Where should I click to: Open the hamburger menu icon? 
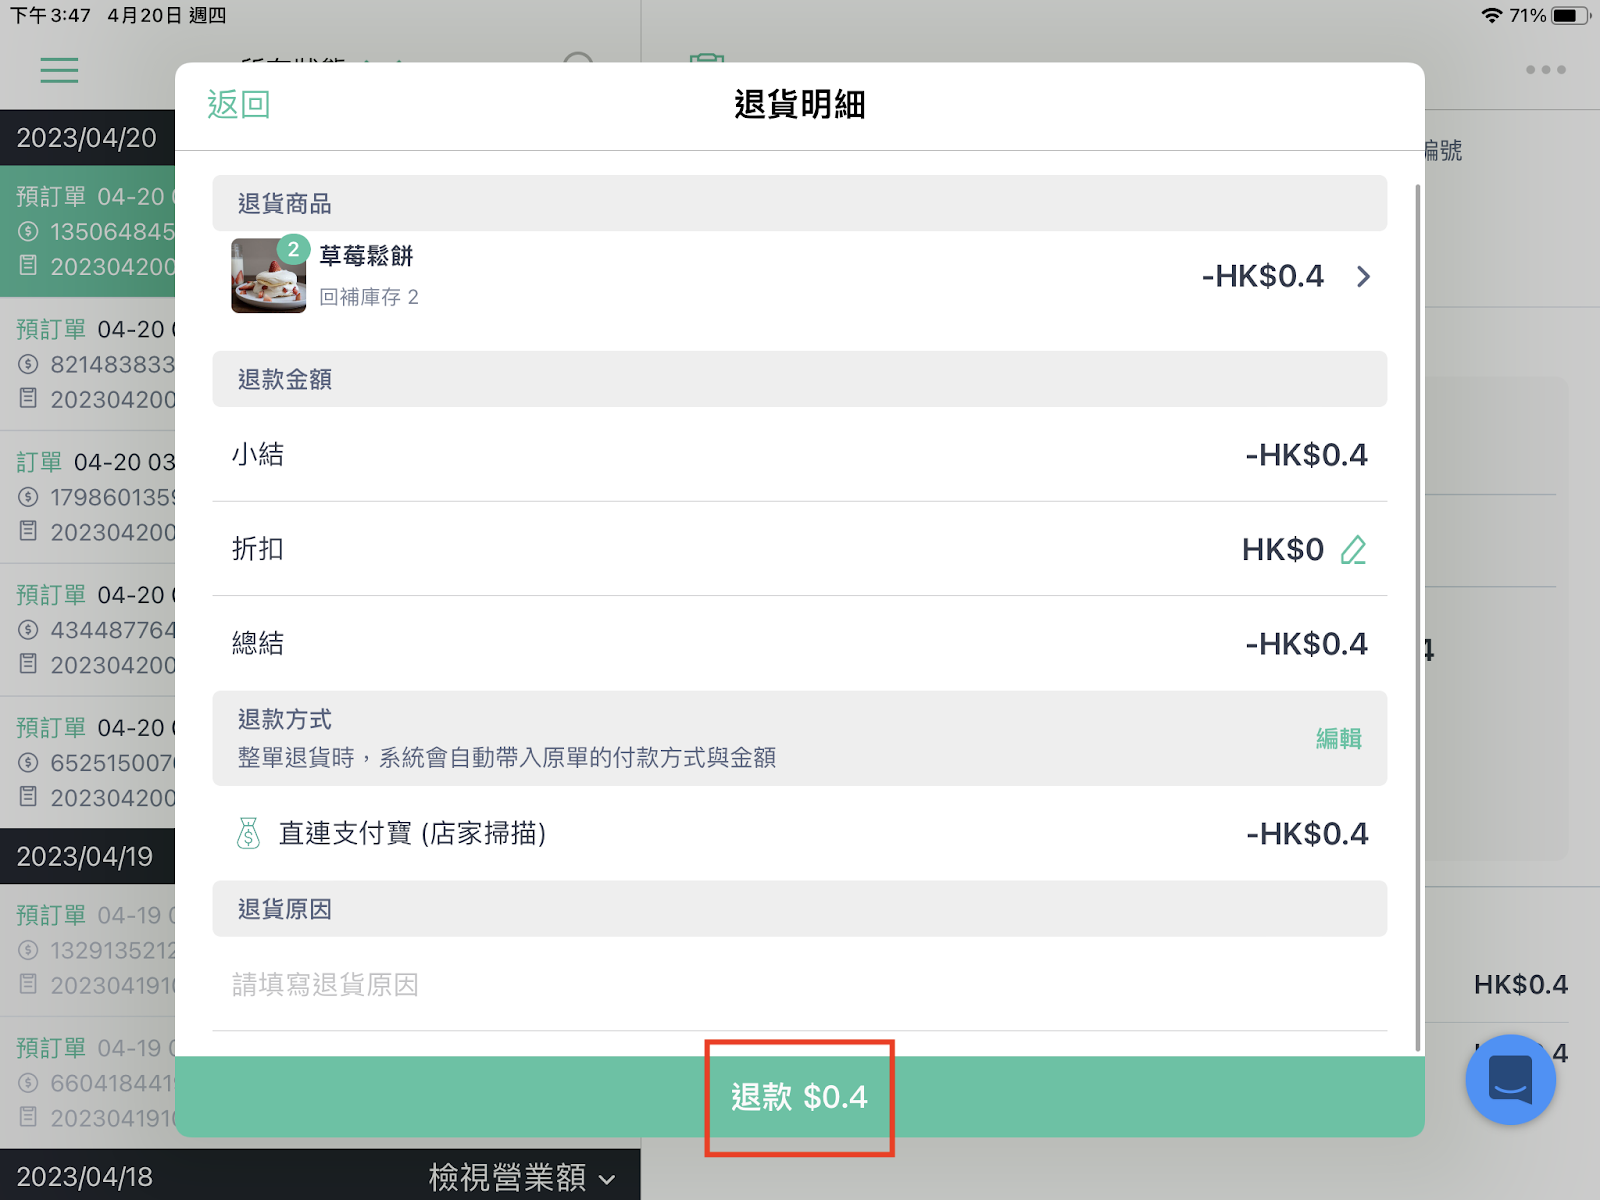click(59, 70)
